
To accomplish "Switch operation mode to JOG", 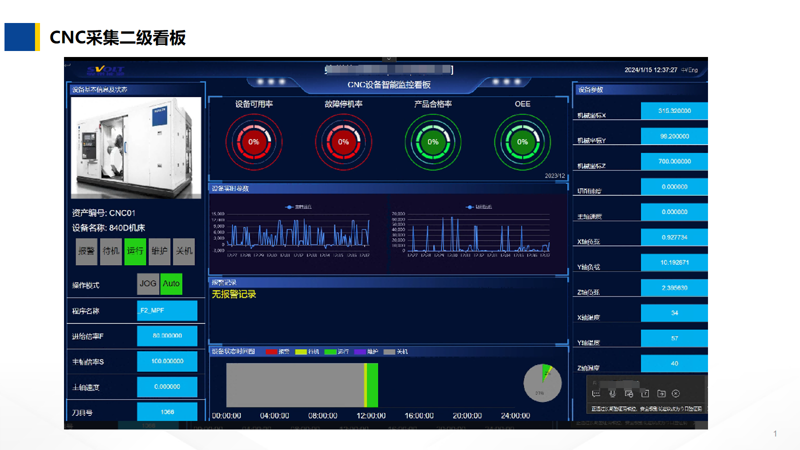I will pos(148,284).
